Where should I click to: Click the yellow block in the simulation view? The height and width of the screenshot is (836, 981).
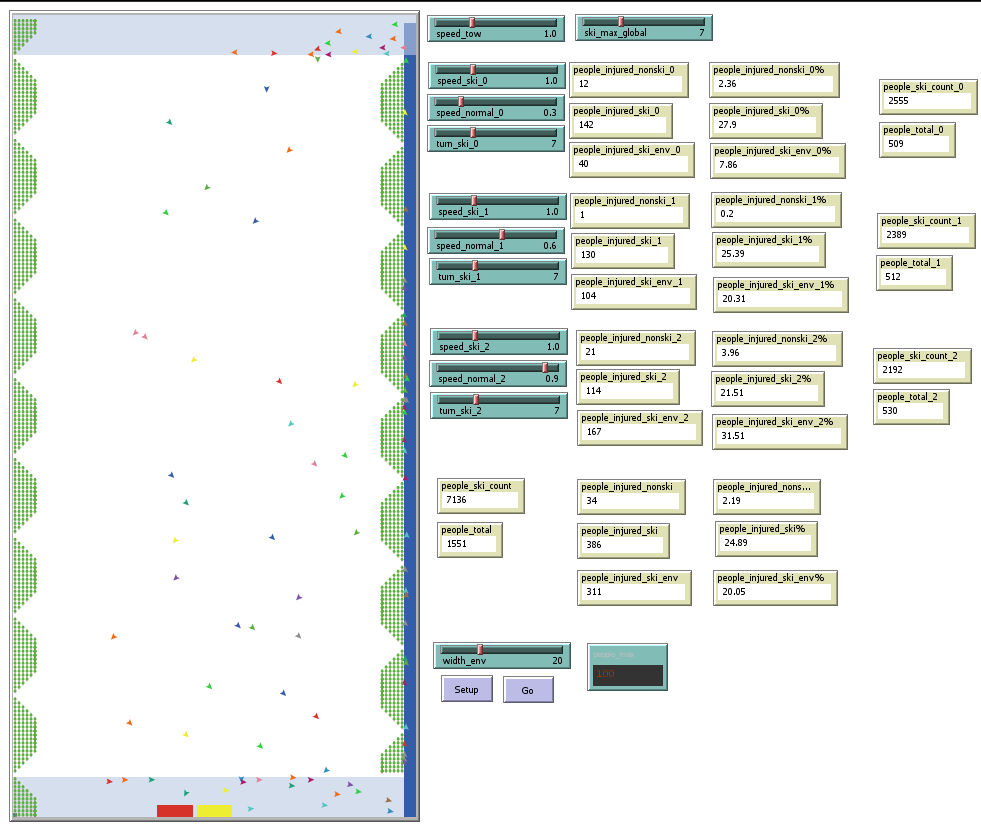[x=214, y=811]
